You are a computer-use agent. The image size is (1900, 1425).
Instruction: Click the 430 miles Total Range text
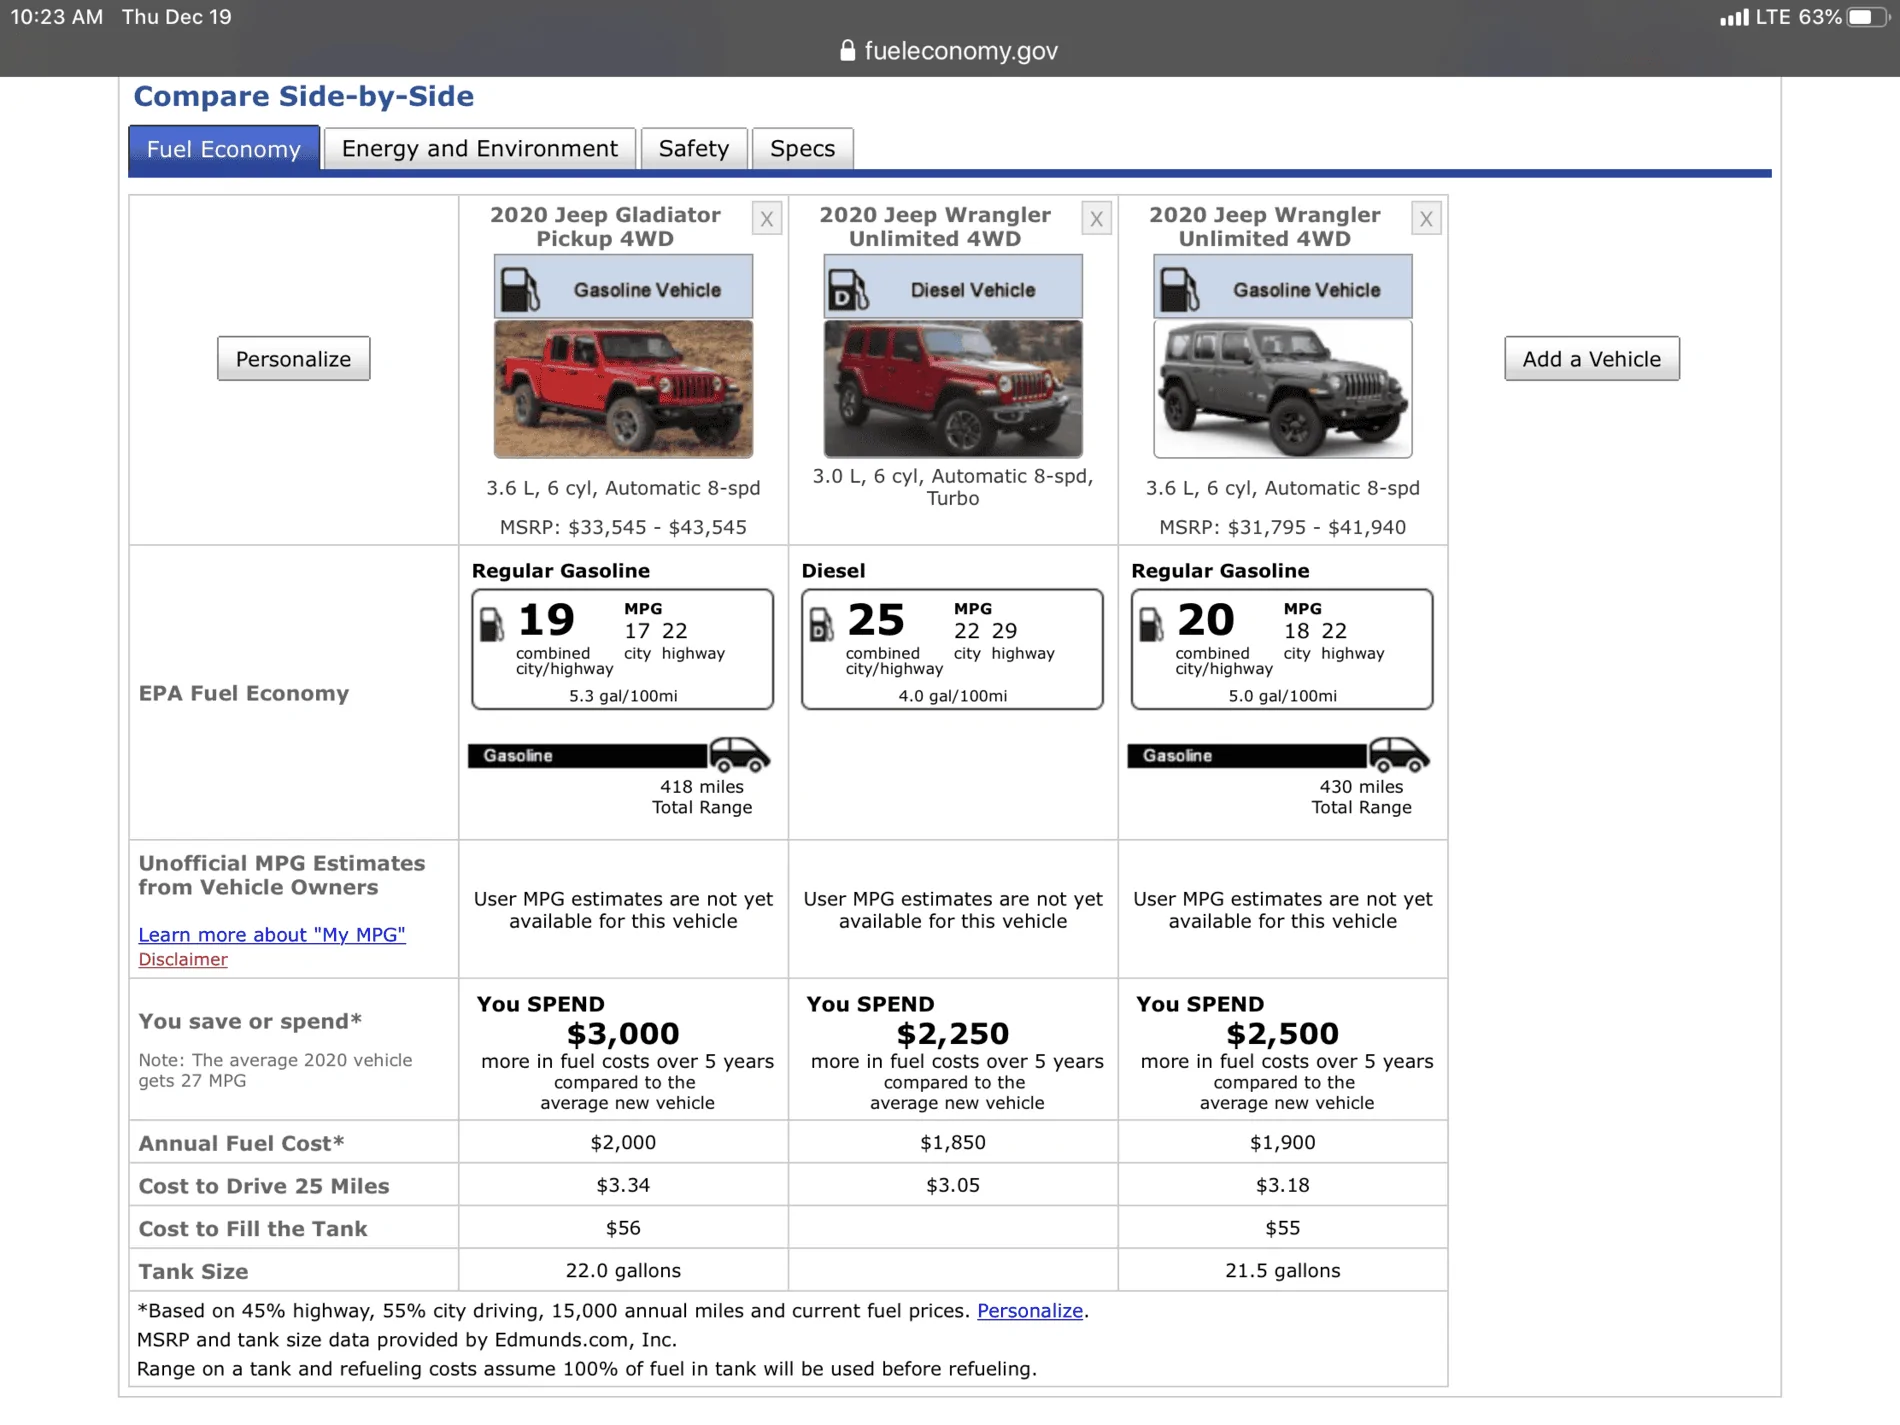click(x=1362, y=797)
